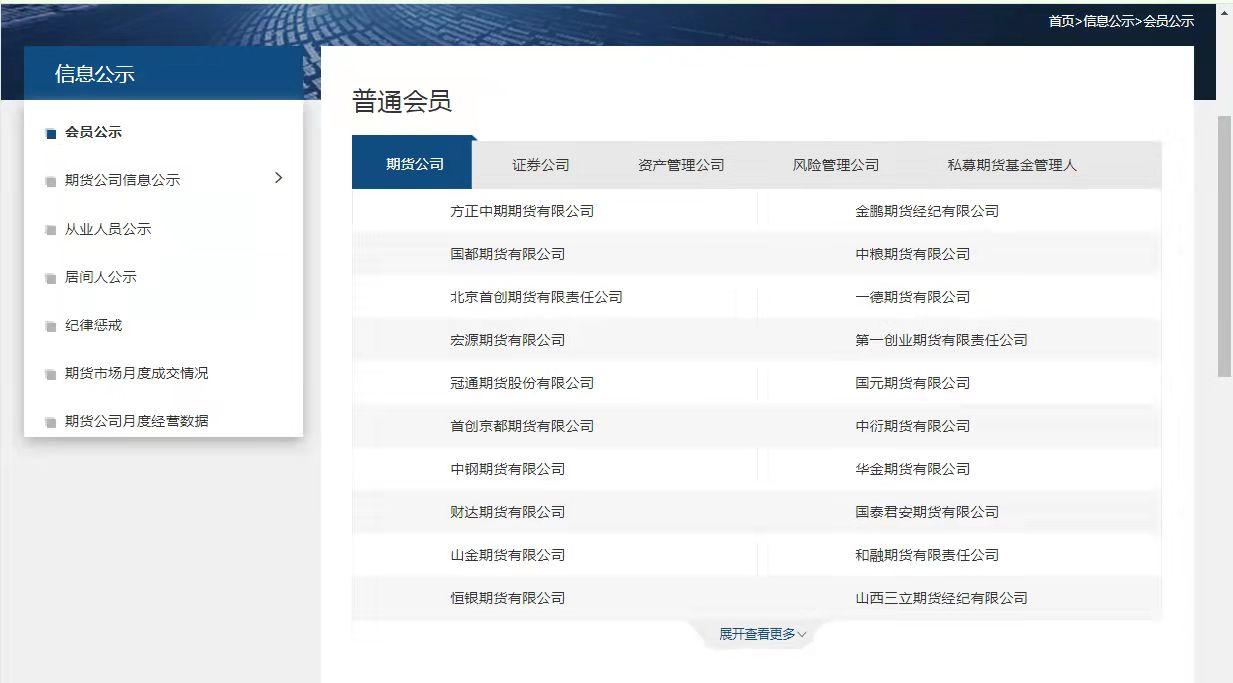Expand the list via 展开查看更多

[762, 634]
